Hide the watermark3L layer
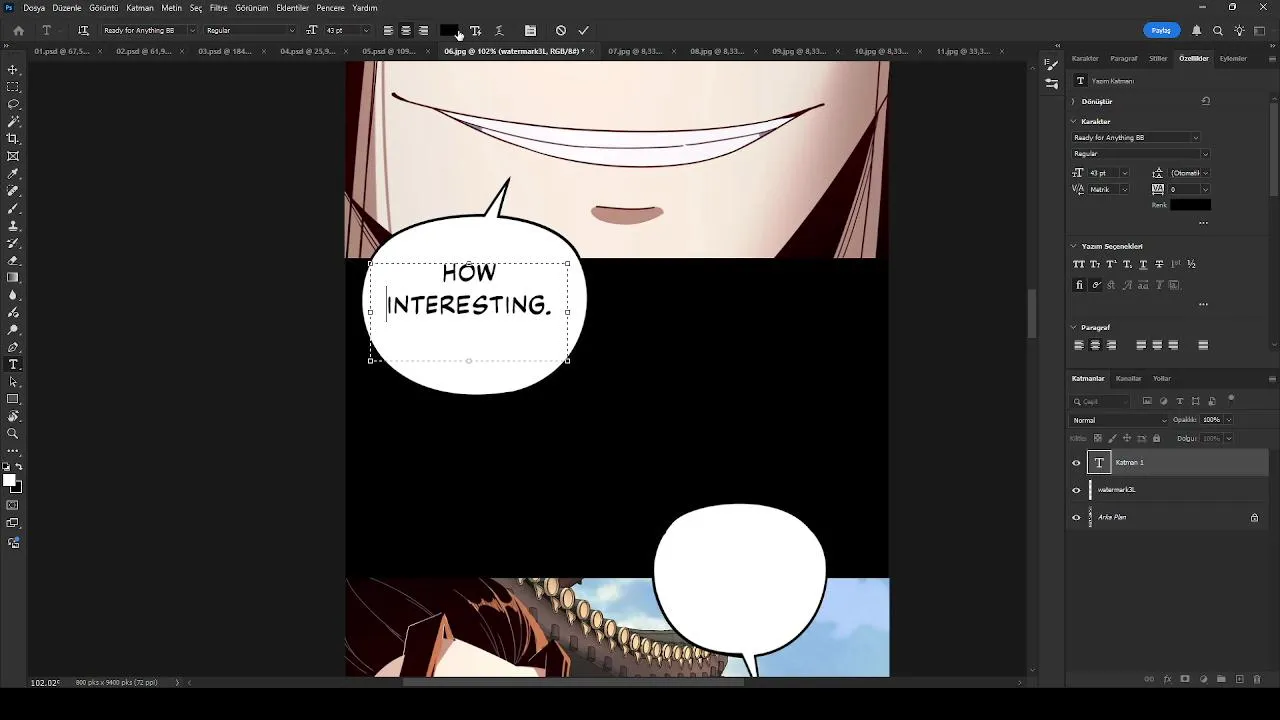Image resolution: width=1280 pixels, height=720 pixels. [1076, 490]
